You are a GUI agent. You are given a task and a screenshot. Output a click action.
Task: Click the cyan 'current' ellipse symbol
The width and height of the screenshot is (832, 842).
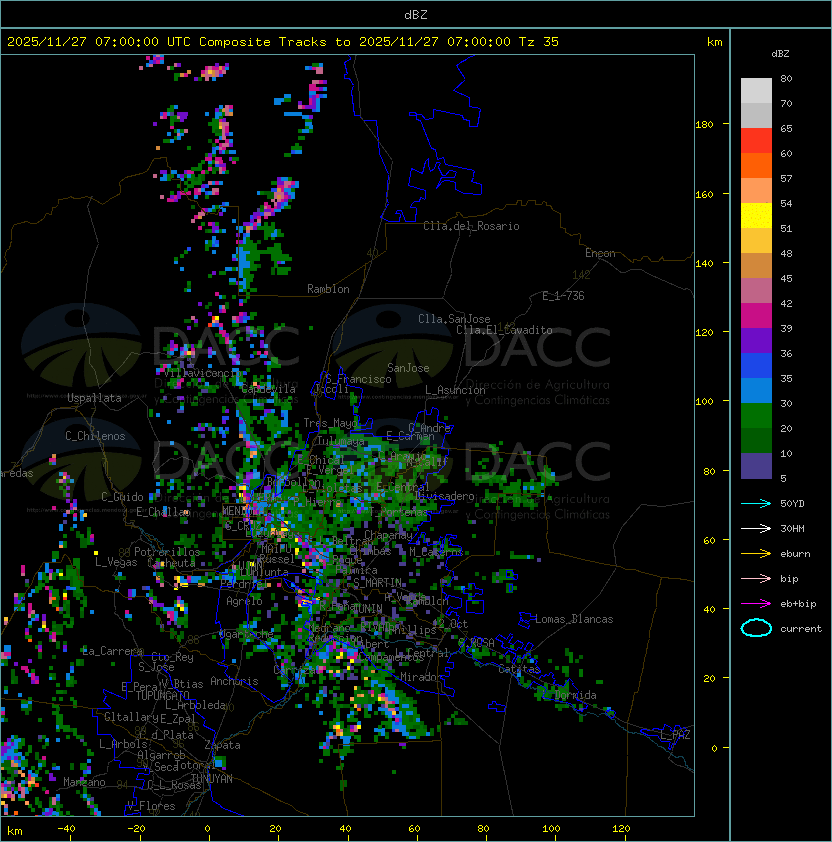[x=756, y=628]
